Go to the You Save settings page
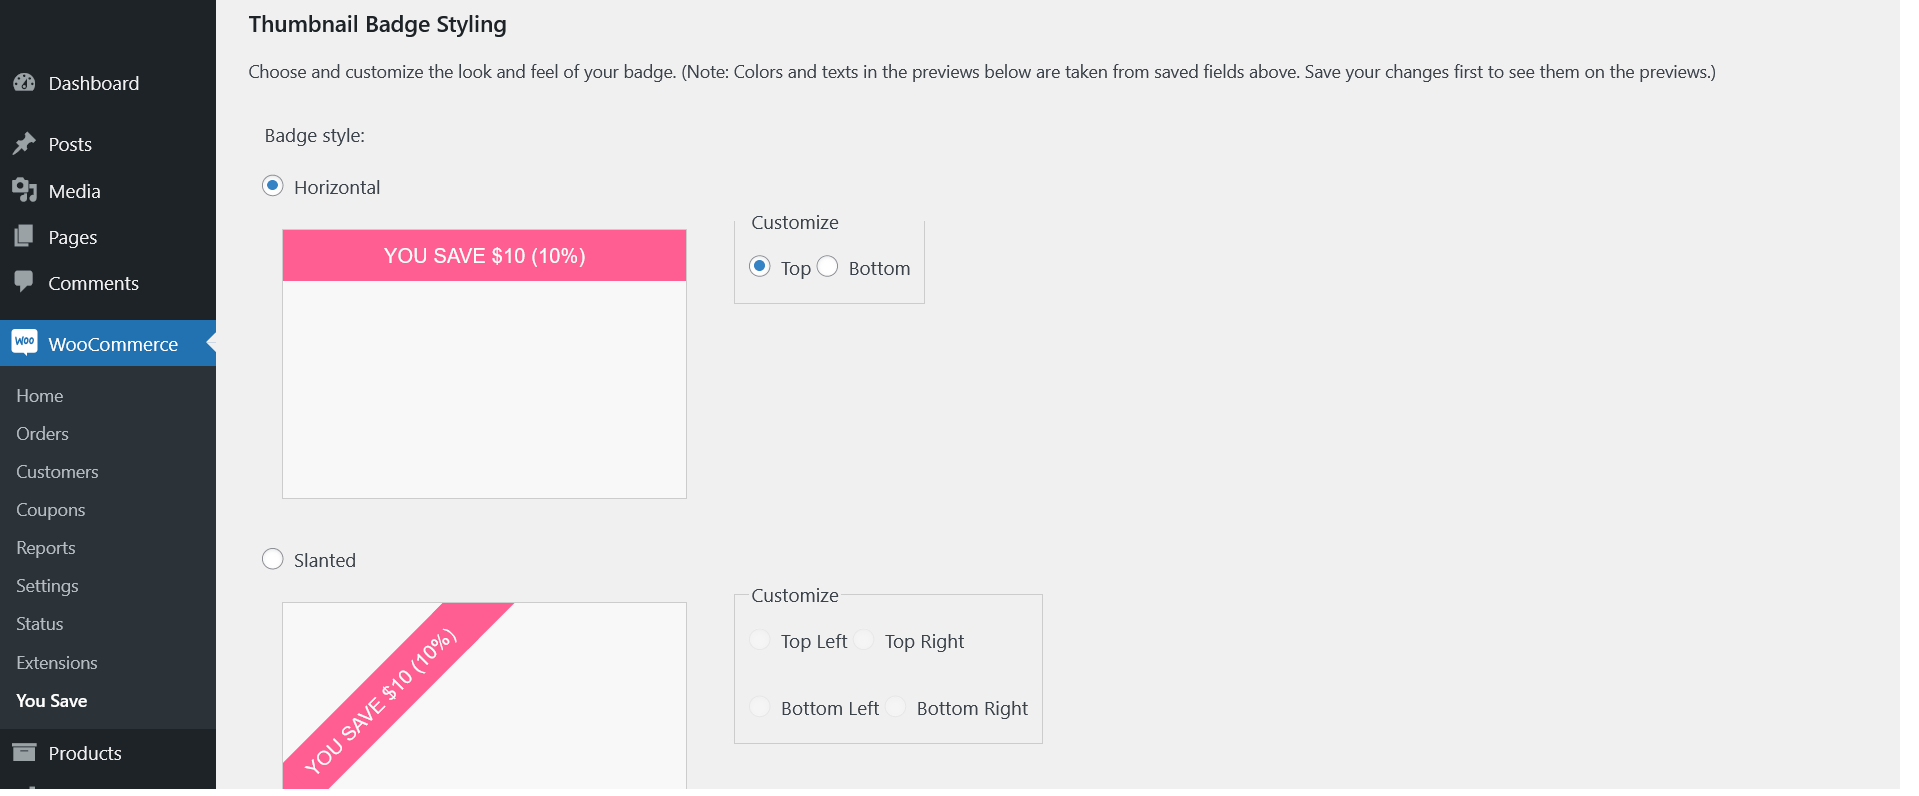 click(x=52, y=701)
